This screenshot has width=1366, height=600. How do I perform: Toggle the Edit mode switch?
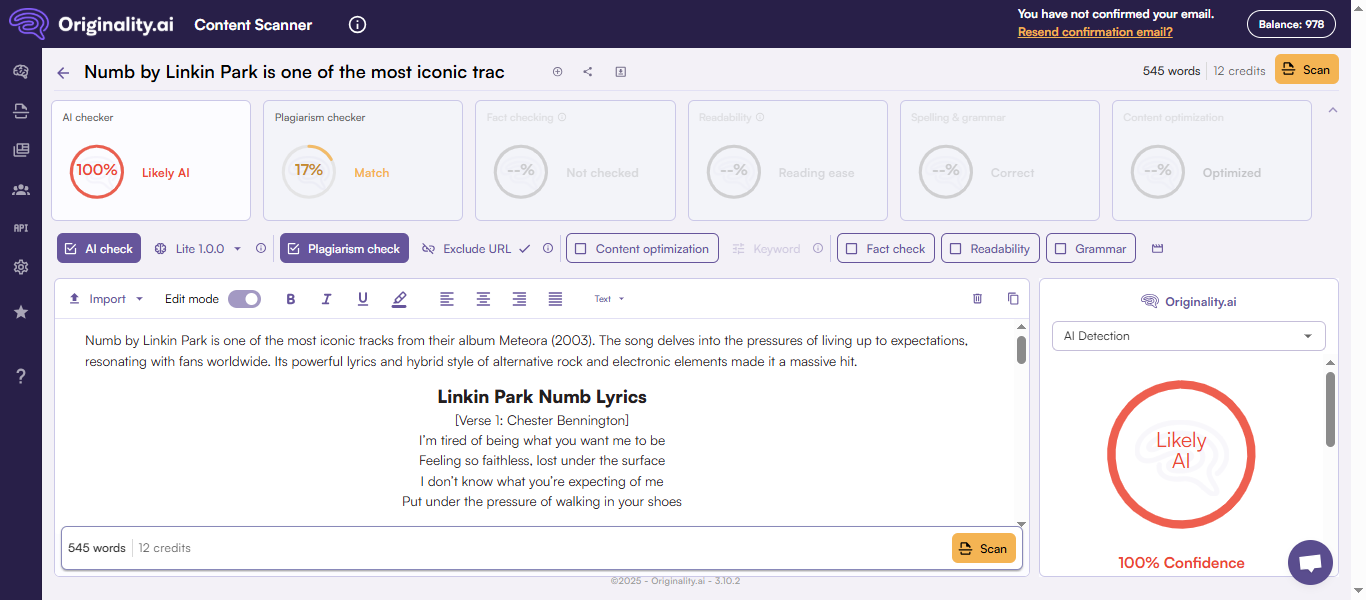[x=244, y=299]
